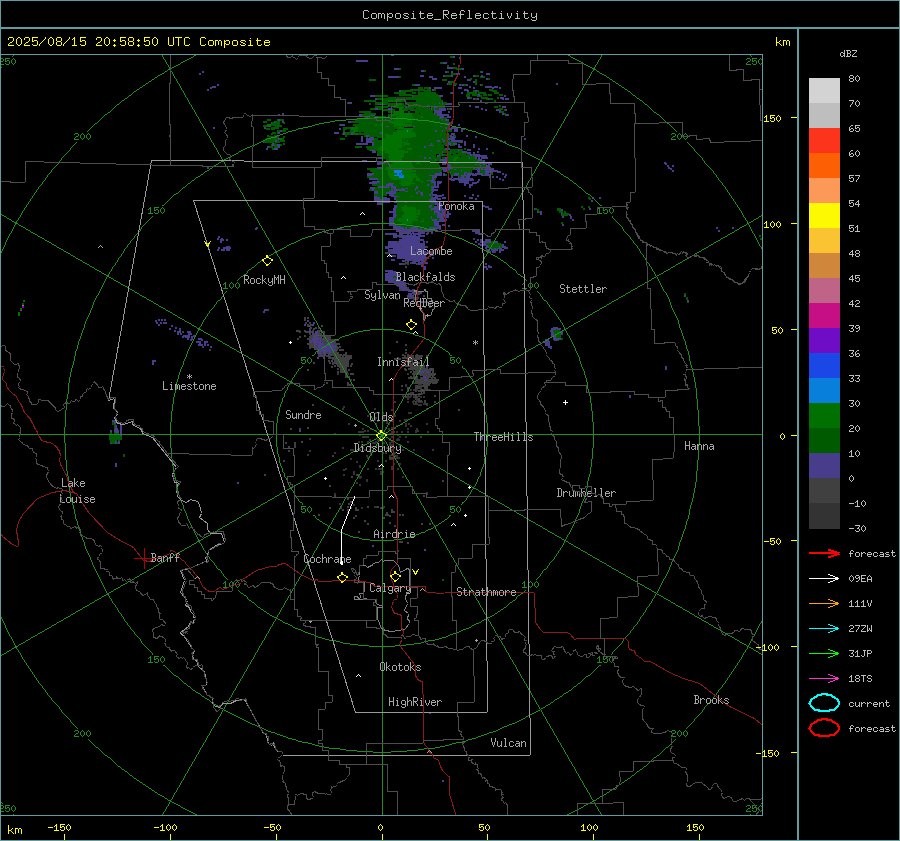900x841 pixels.
Task: Click the Sylvan label on map
Action: point(382,295)
